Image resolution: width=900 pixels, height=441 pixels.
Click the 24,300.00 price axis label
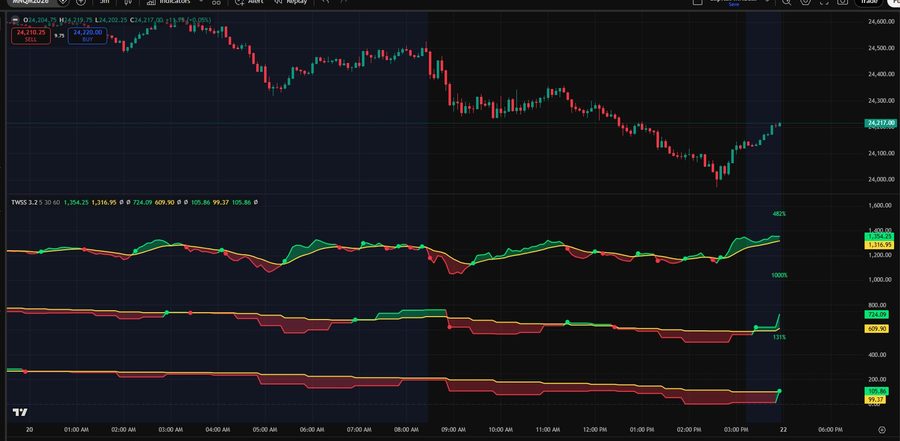tap(880, 100)
